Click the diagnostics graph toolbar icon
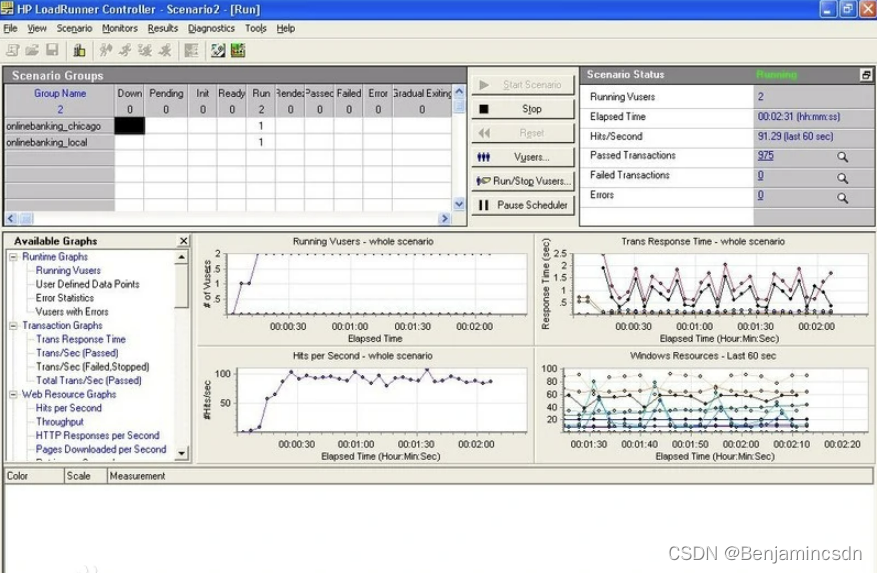 pyautogui.click(x=218, y=50)
